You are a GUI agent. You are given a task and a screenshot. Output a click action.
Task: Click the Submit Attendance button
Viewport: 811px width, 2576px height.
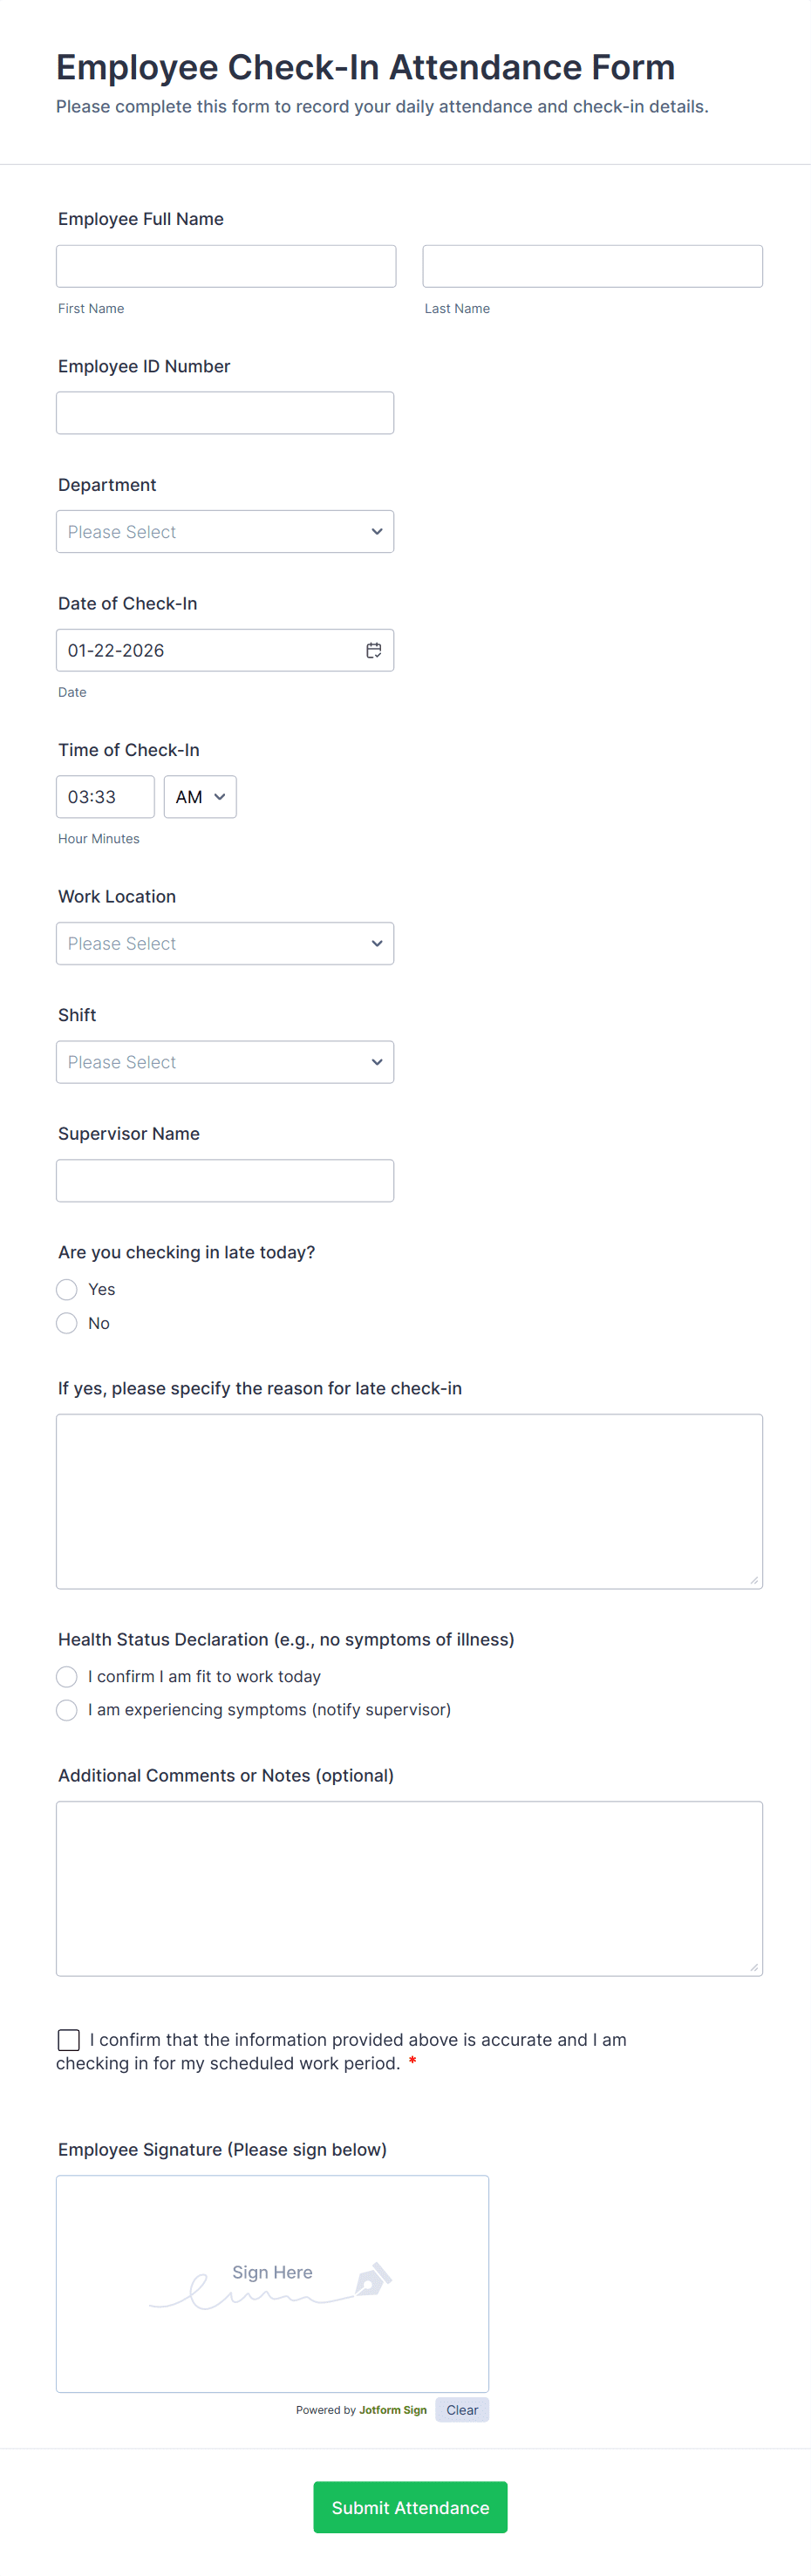[410, 2507]
